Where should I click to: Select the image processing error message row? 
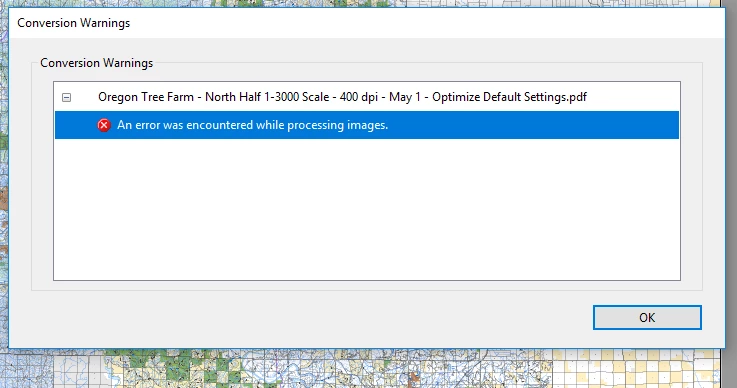pyautogui.click(x=367, y=125)
